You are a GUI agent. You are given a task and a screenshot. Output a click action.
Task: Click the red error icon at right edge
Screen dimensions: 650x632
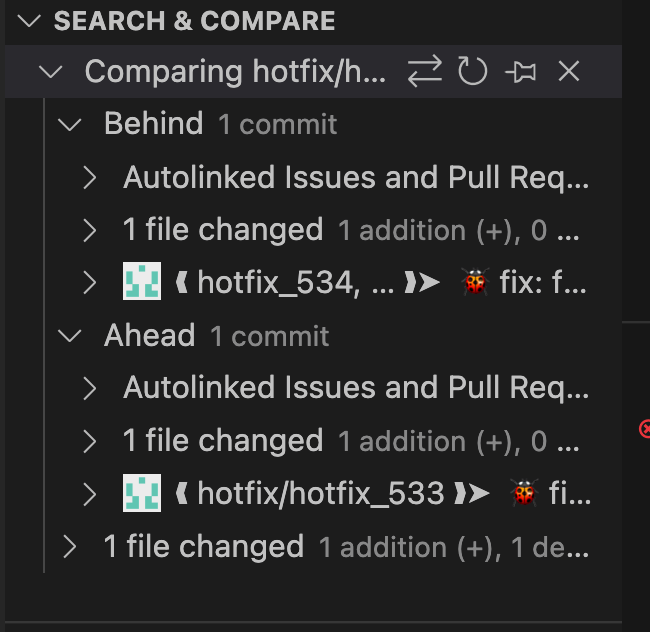tap(644, 429)
